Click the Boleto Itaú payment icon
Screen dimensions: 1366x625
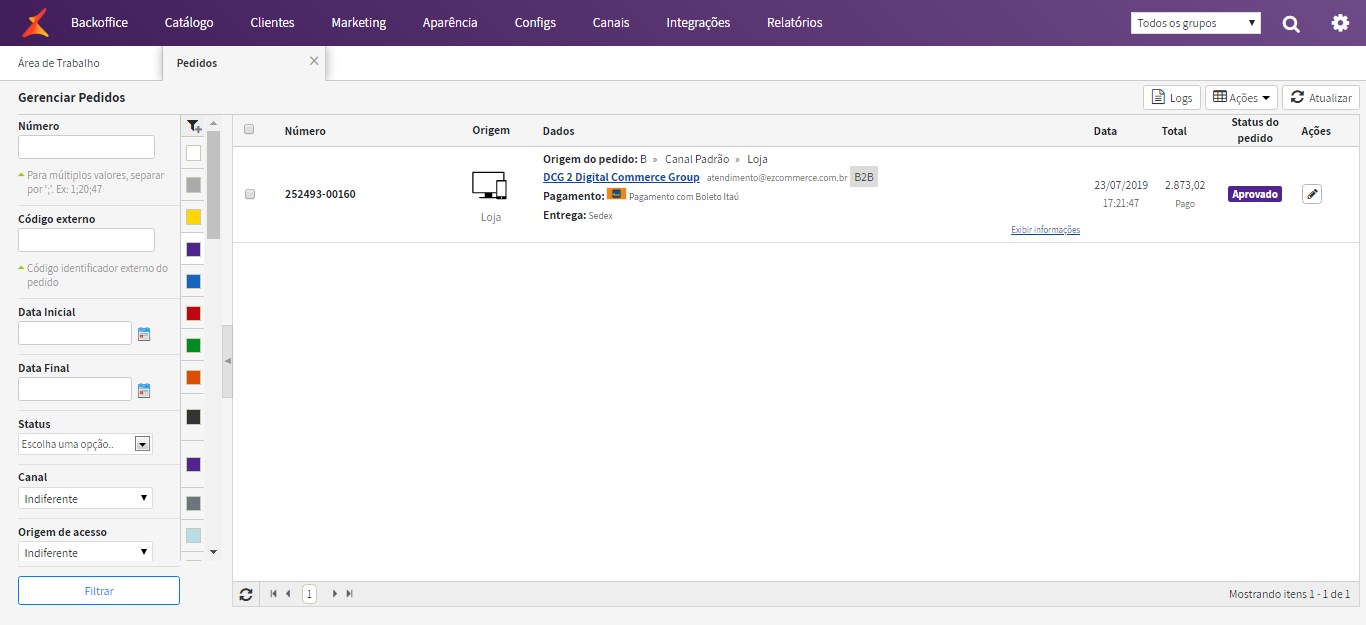coord(616,194)
